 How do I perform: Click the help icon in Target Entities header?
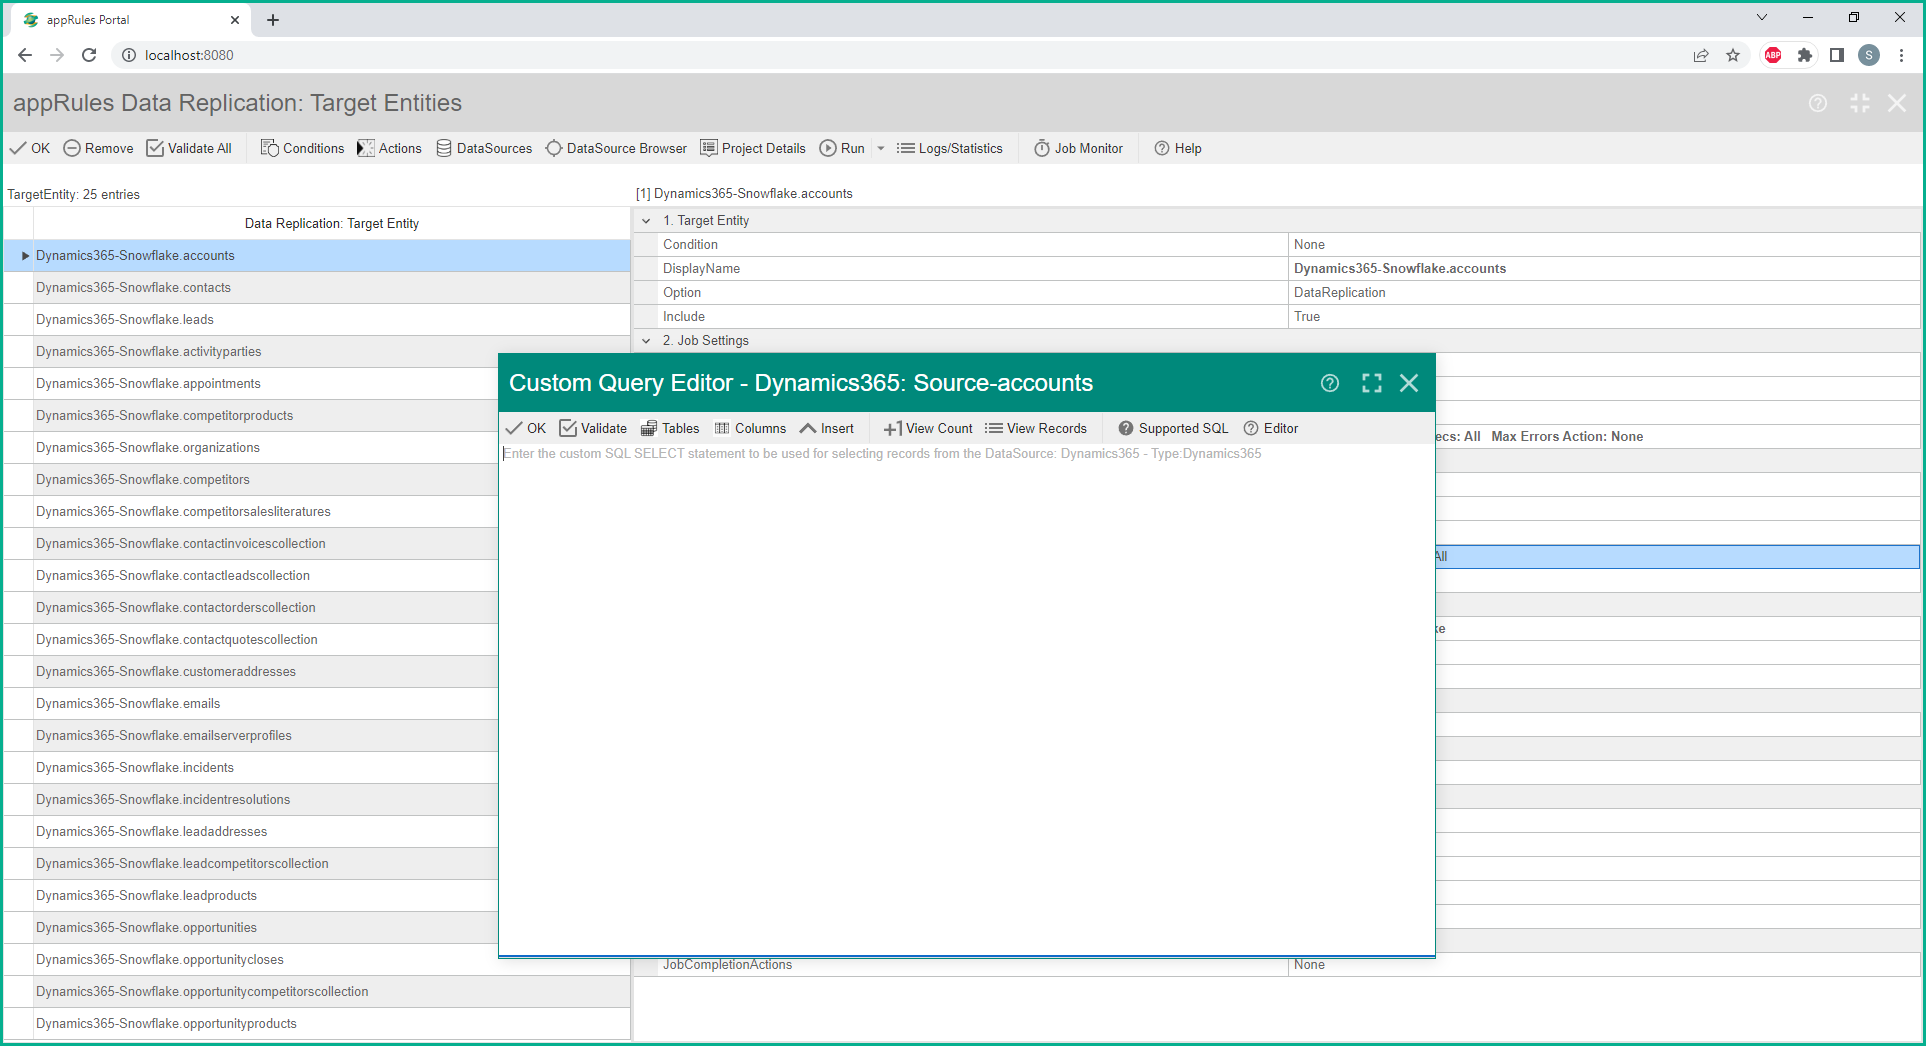(1818, 103)
